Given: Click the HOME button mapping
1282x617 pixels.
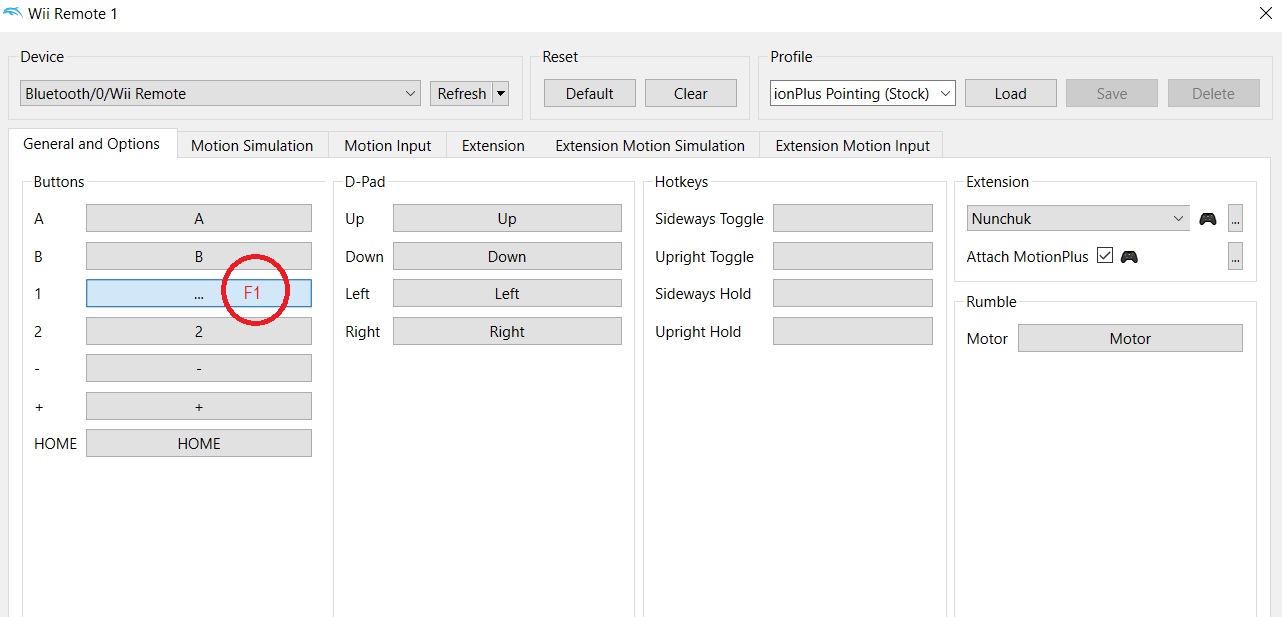Looking at the screenshot, I should [x=199, y=443].
